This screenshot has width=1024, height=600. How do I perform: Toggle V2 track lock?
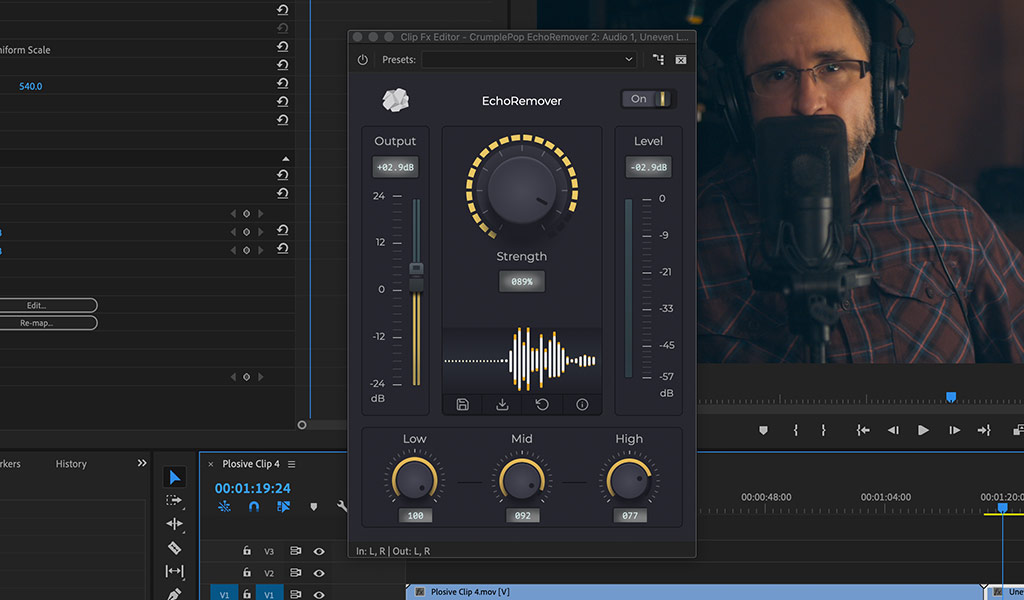pos(247,572)
